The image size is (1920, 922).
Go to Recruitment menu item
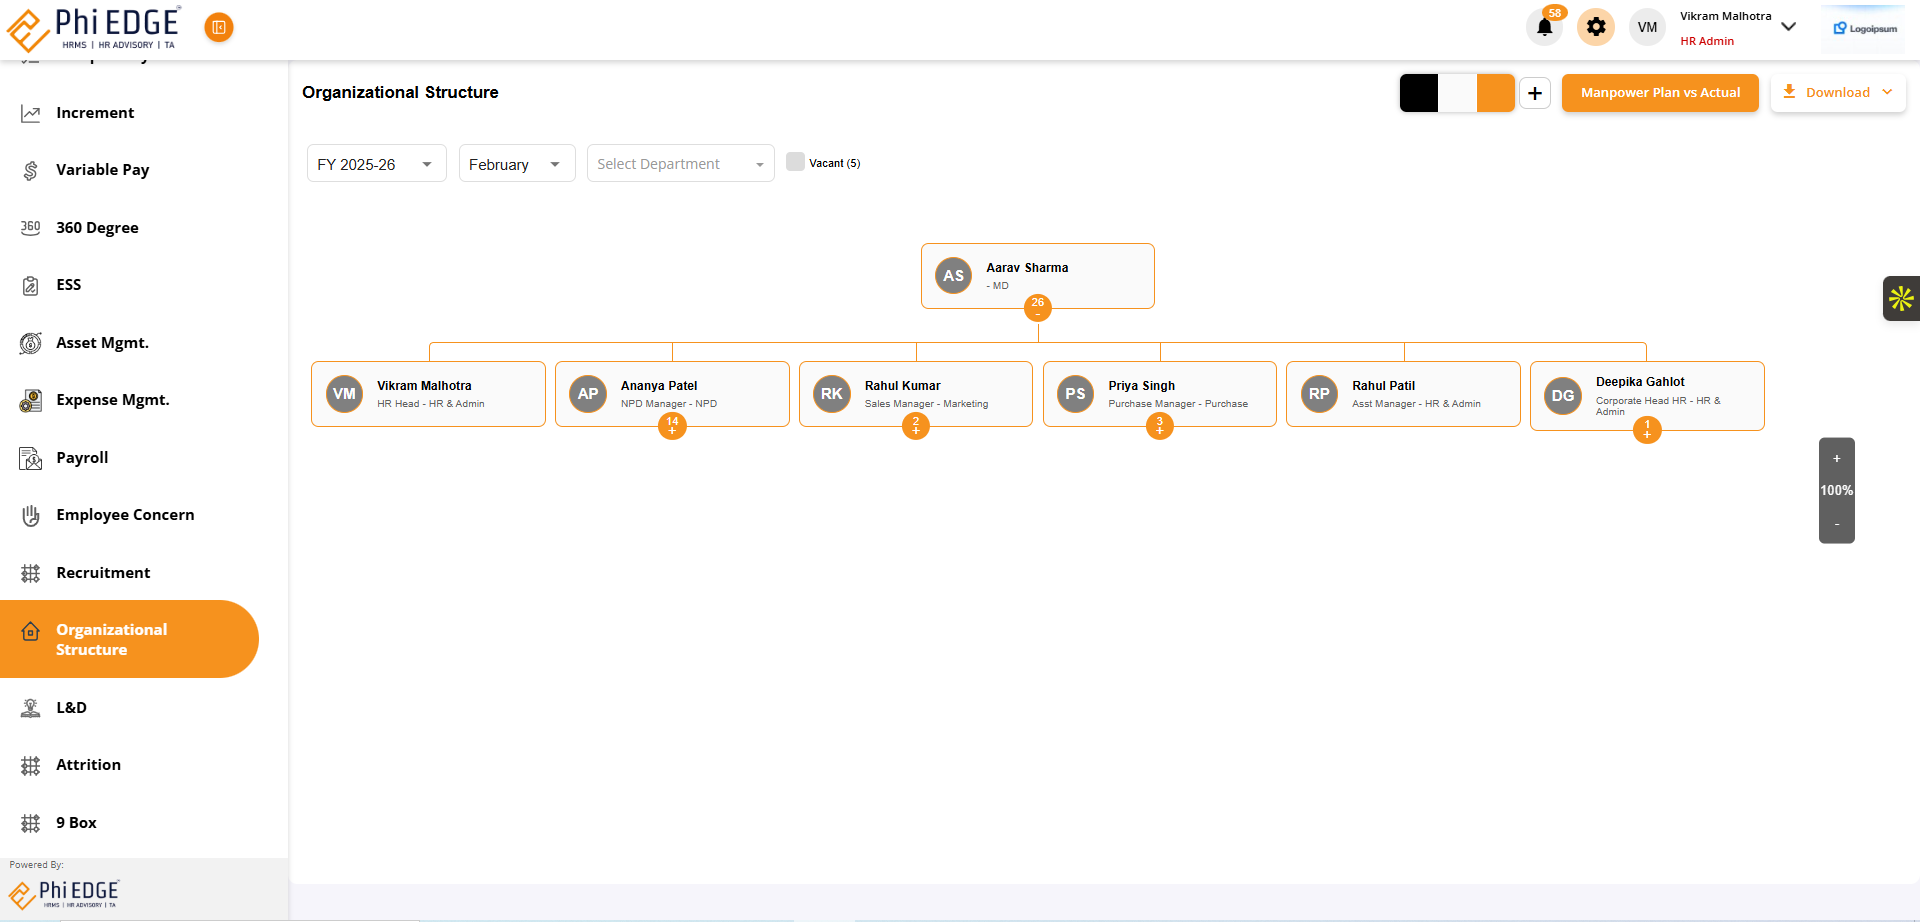(x=103, y=573)
